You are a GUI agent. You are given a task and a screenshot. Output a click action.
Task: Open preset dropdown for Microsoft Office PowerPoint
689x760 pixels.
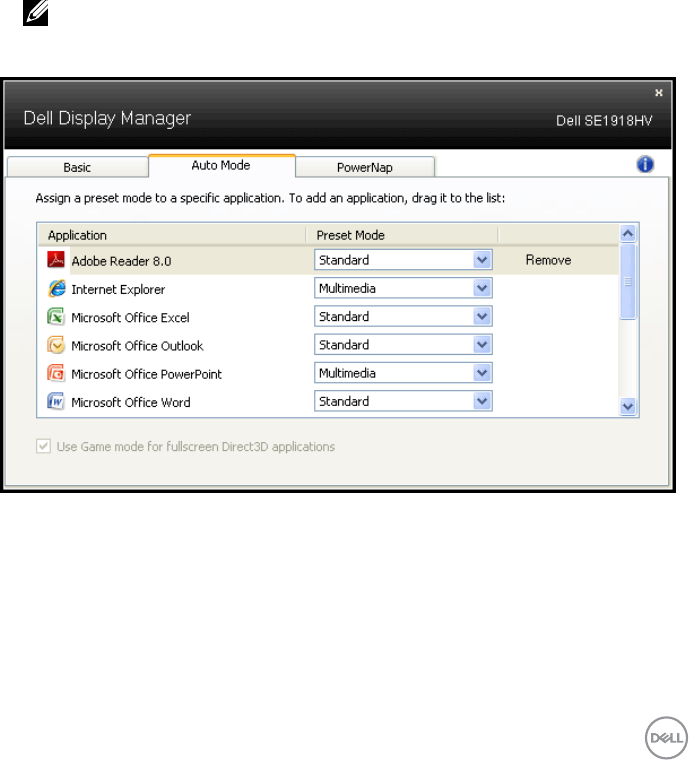[x=403, y=373]
